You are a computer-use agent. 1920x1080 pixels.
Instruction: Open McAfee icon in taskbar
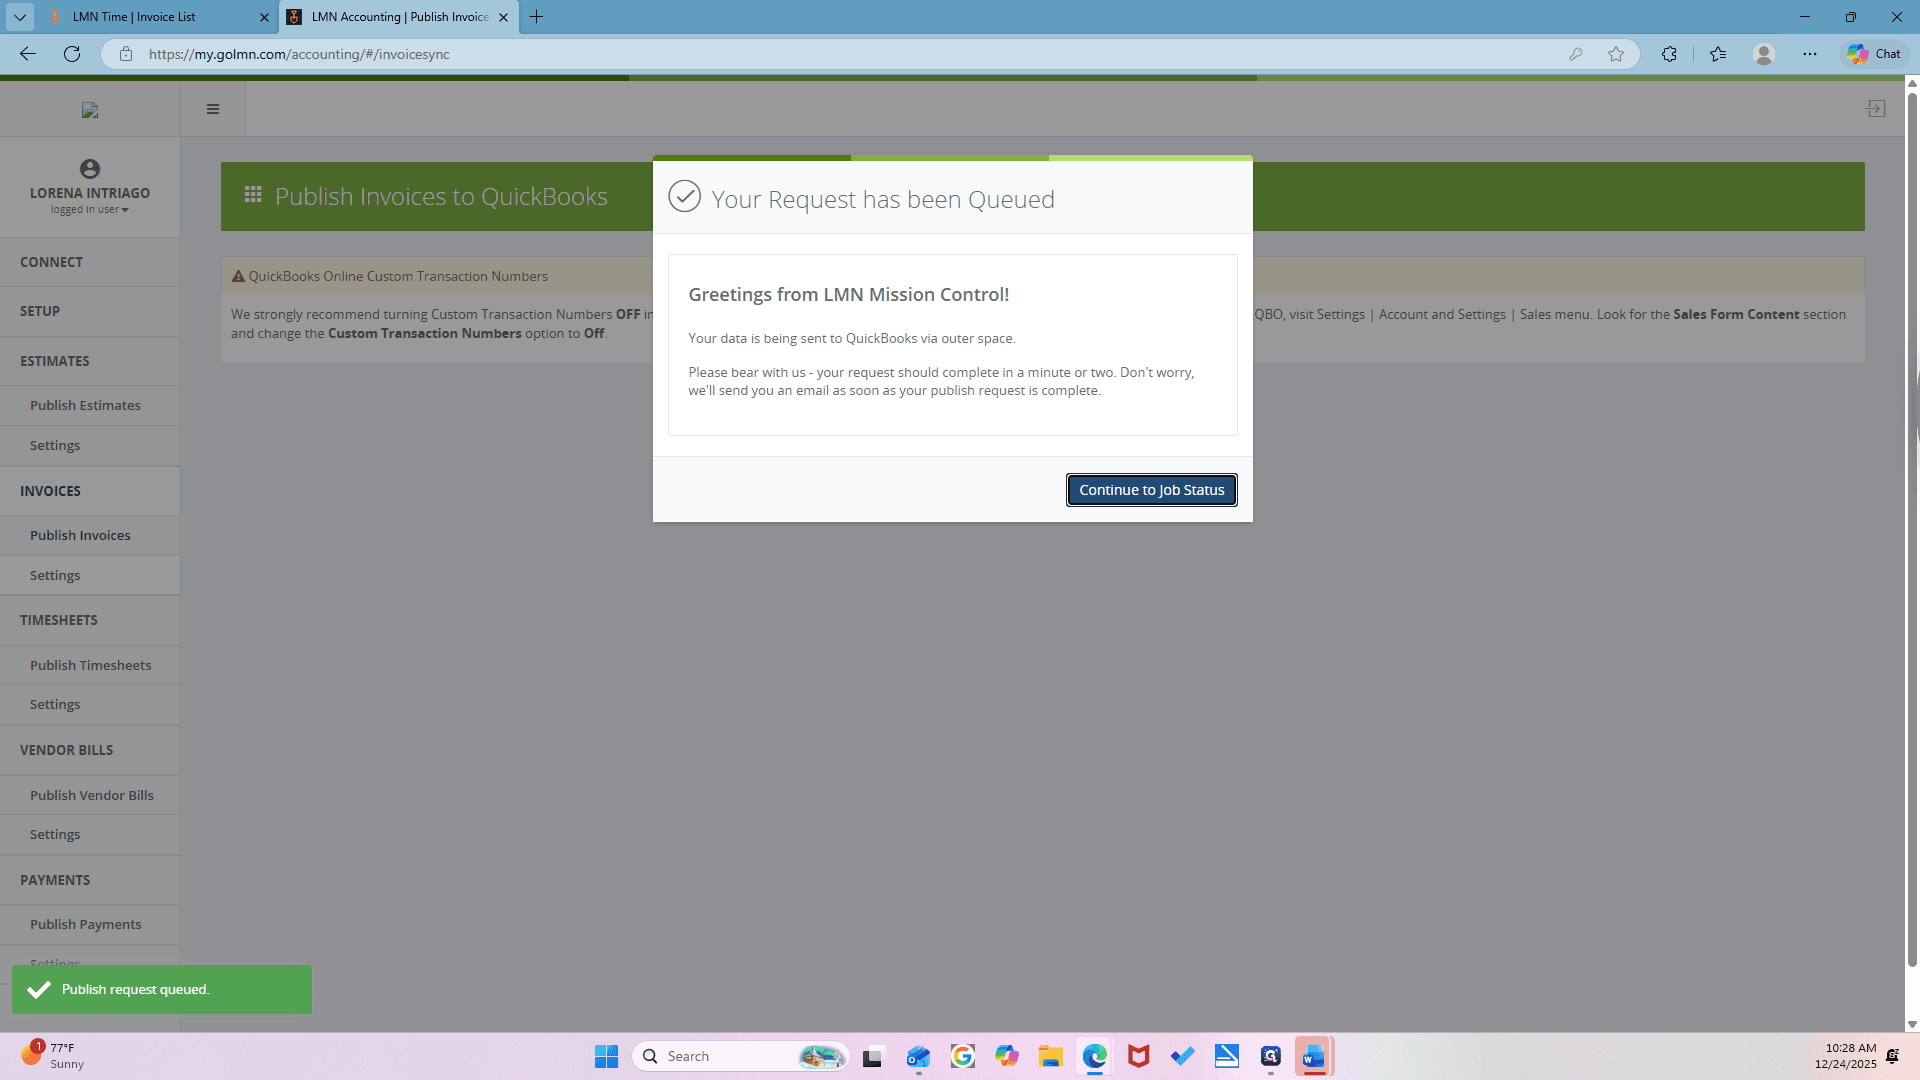pos(1138,1056)
